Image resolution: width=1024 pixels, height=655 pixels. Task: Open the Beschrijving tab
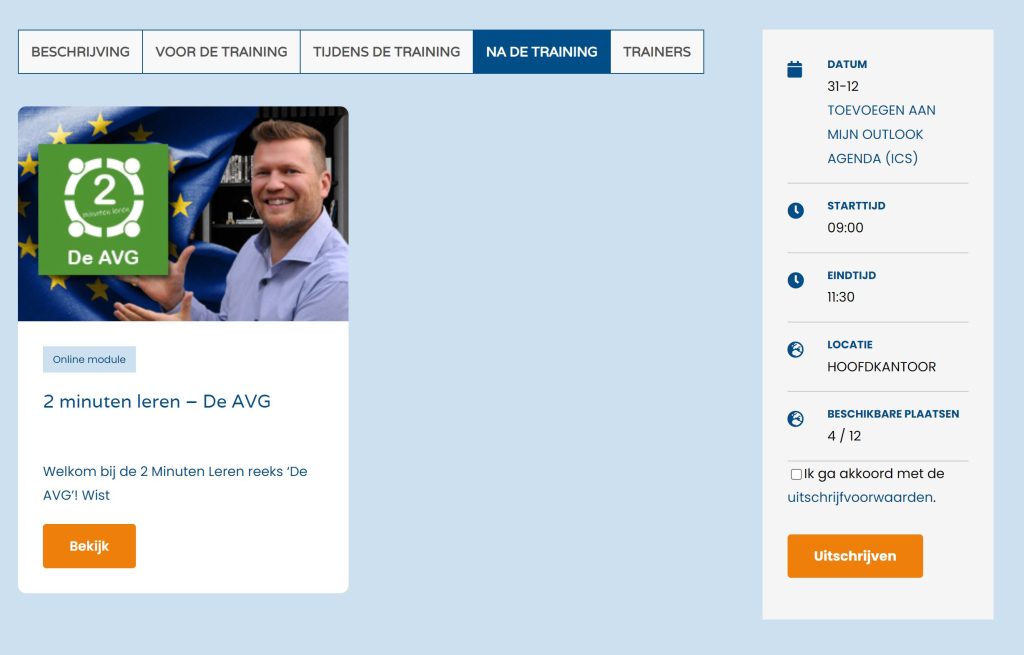click(80, 52)
